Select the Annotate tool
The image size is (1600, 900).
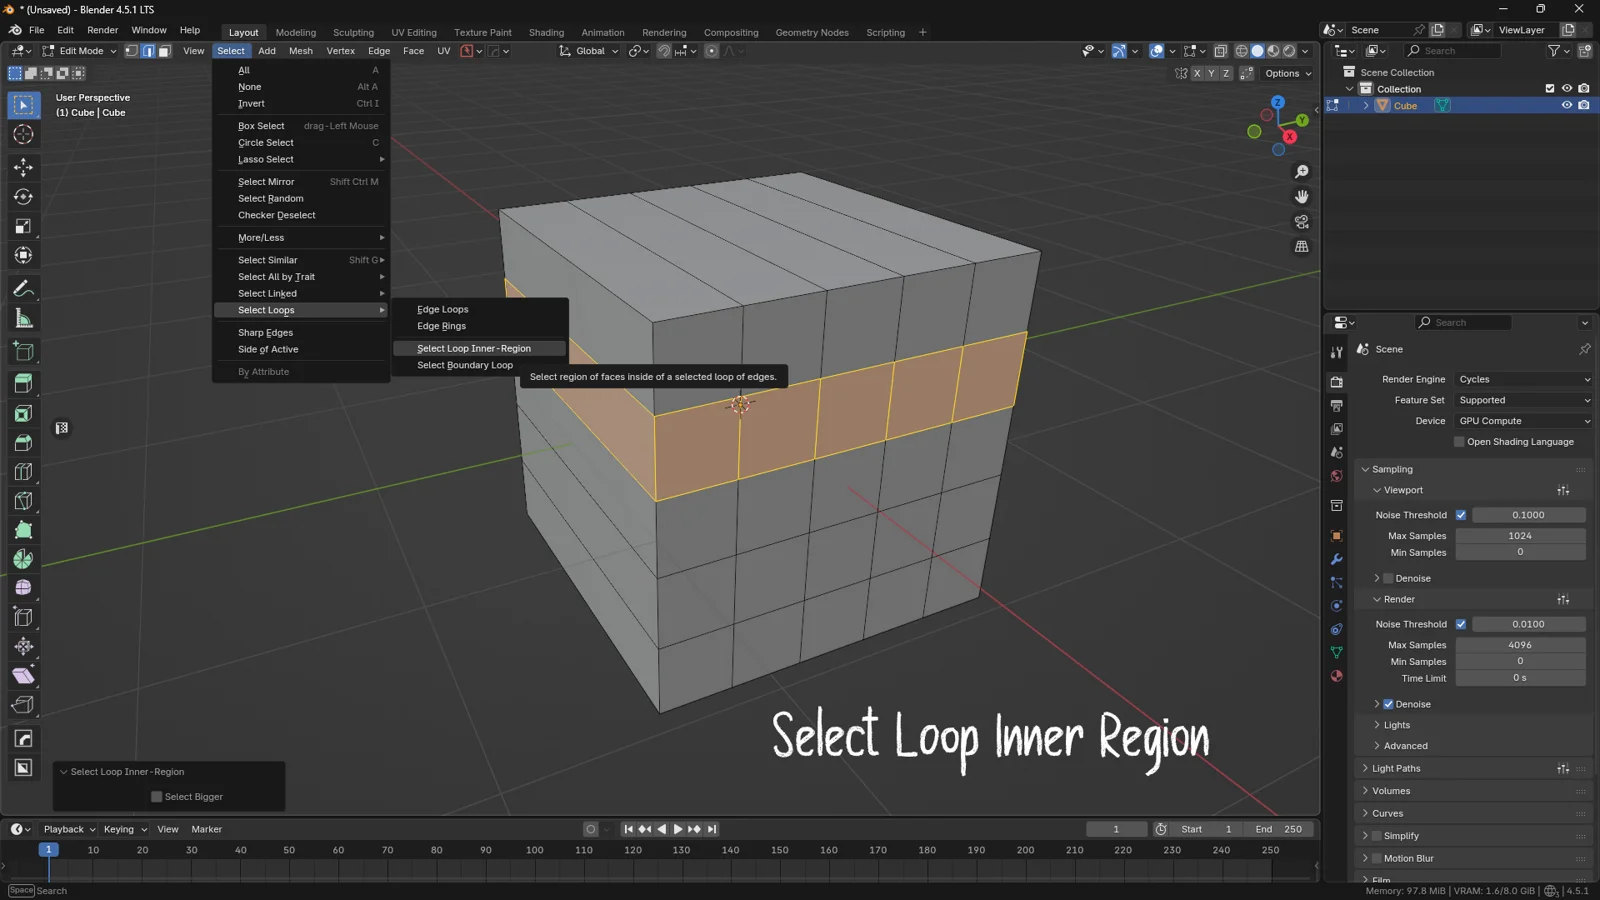tap(23, 289)
